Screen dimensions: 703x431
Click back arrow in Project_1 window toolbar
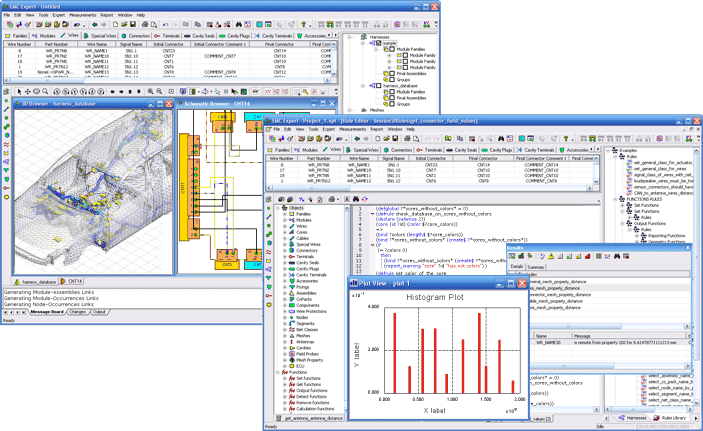tap(357, 139)
